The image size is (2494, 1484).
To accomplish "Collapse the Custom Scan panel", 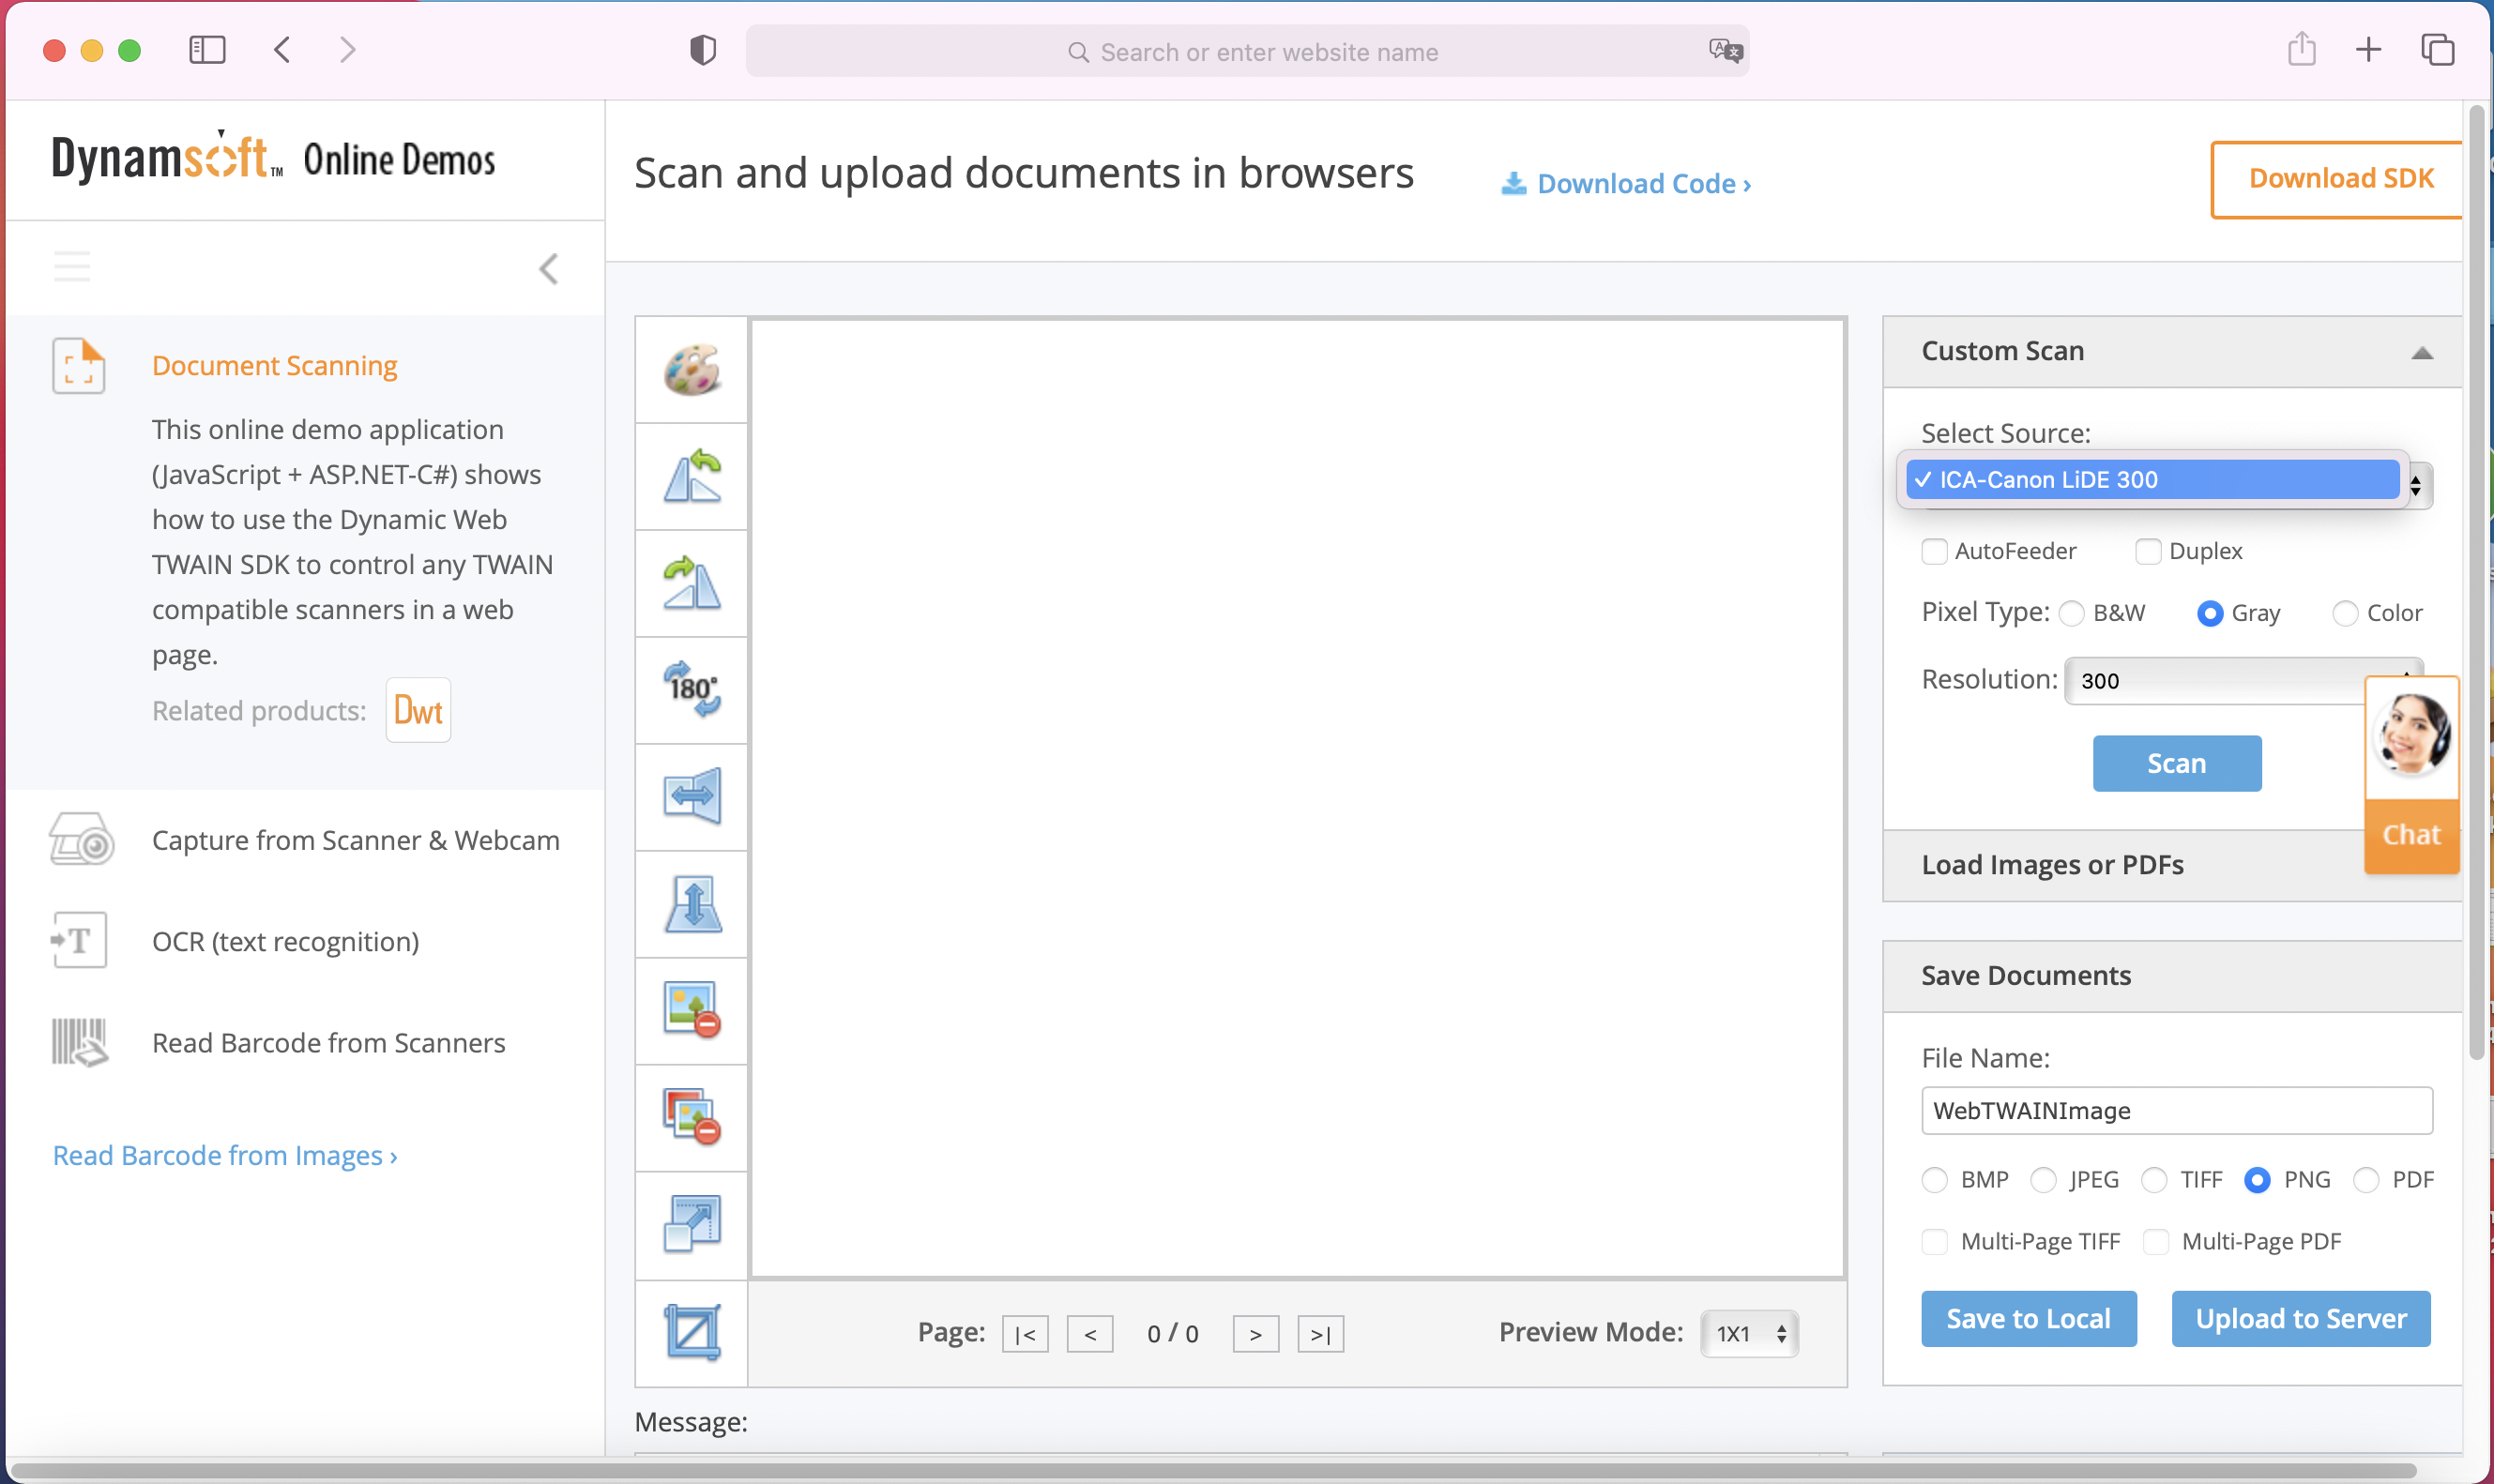I will tap(2421, 352).
